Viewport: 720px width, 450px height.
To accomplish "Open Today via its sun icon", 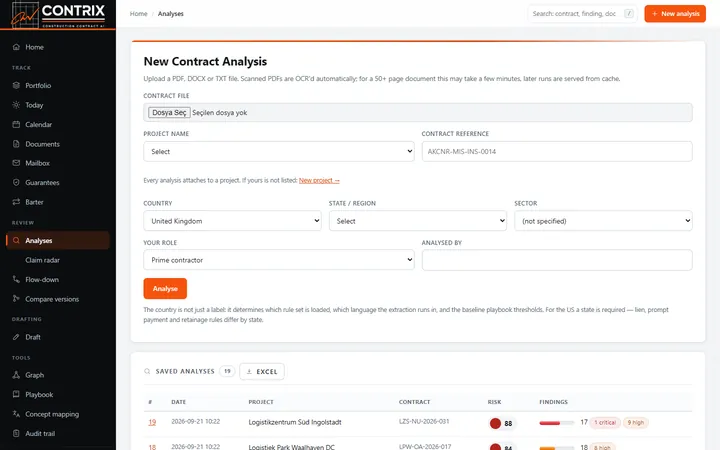I will (16, 105).
